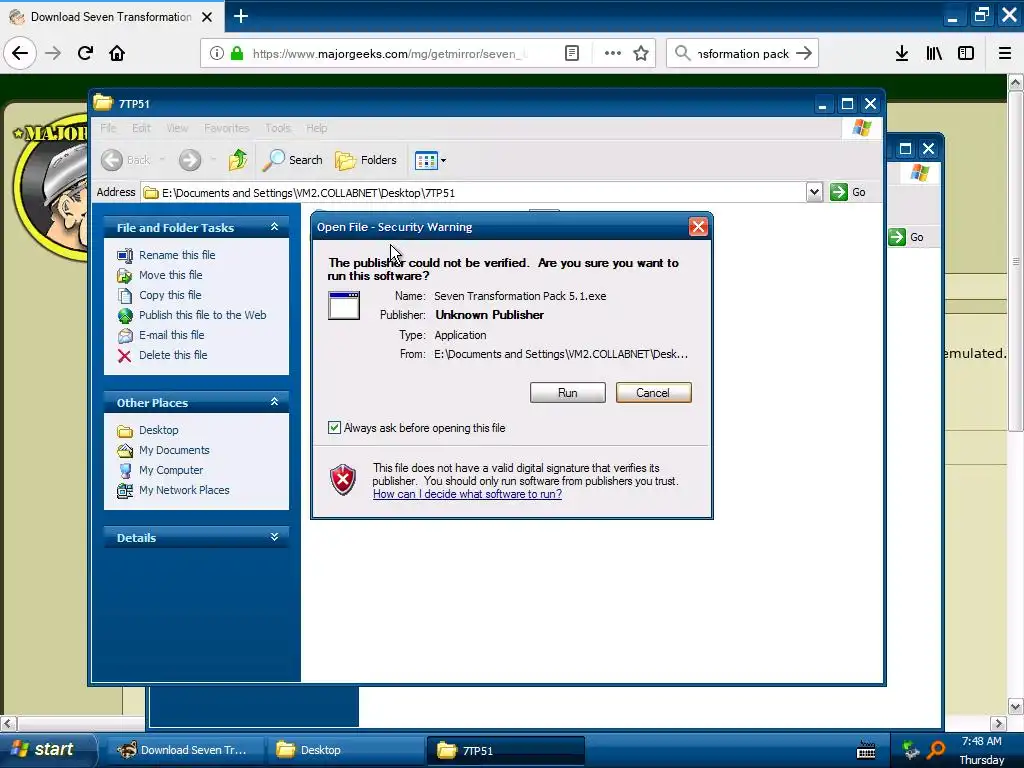Collapse the Other Places panel
The height and width of the screenshot is (768, 1024).
(x=274, y=402)
